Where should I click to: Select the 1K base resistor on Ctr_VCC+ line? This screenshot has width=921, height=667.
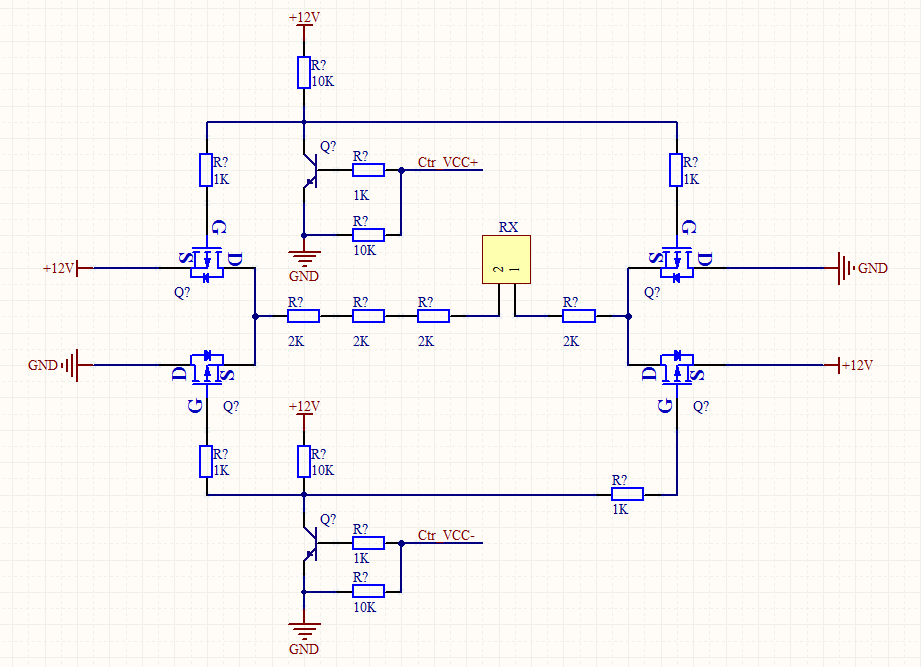click(368, 170)
